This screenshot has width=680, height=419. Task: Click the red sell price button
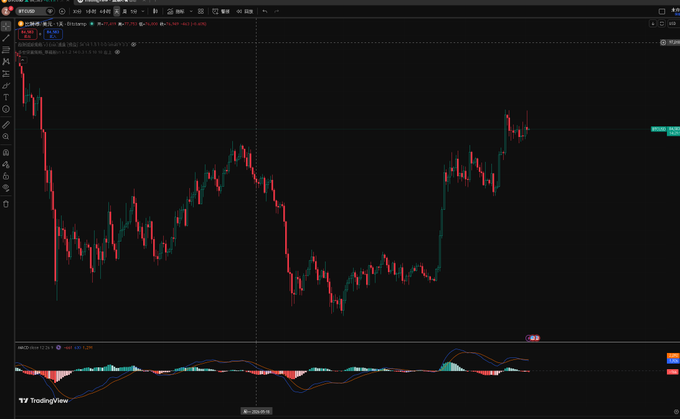click(x=27, y=34)
